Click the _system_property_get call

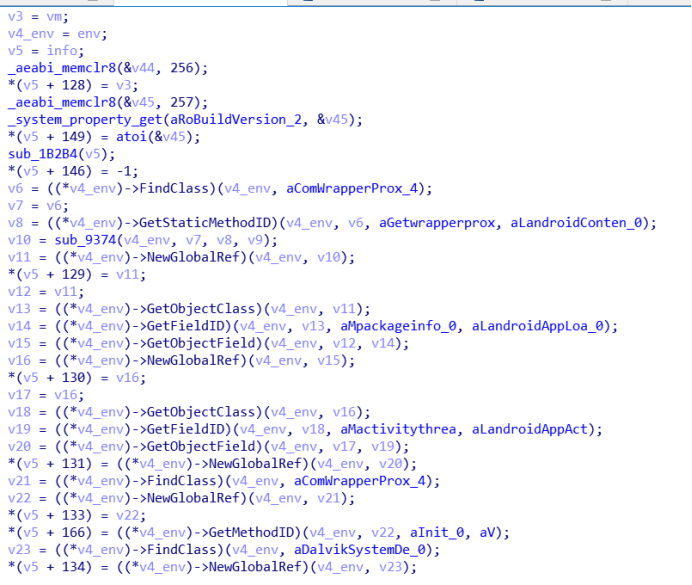85,120
